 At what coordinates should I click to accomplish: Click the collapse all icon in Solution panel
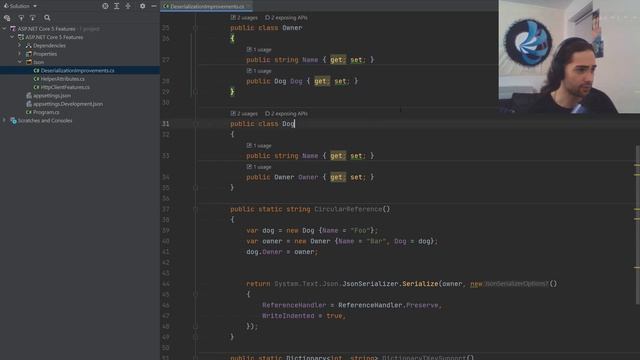pyautogui.click(x=128, y=6)
